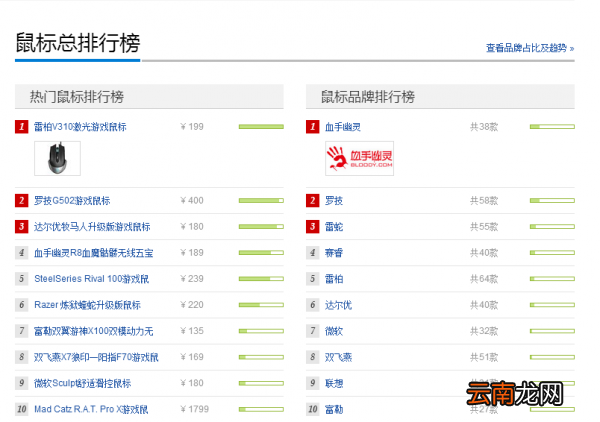The image size is (600, 422).
Task: Open the 雷蛇 brand link
Action: (334, 226)
